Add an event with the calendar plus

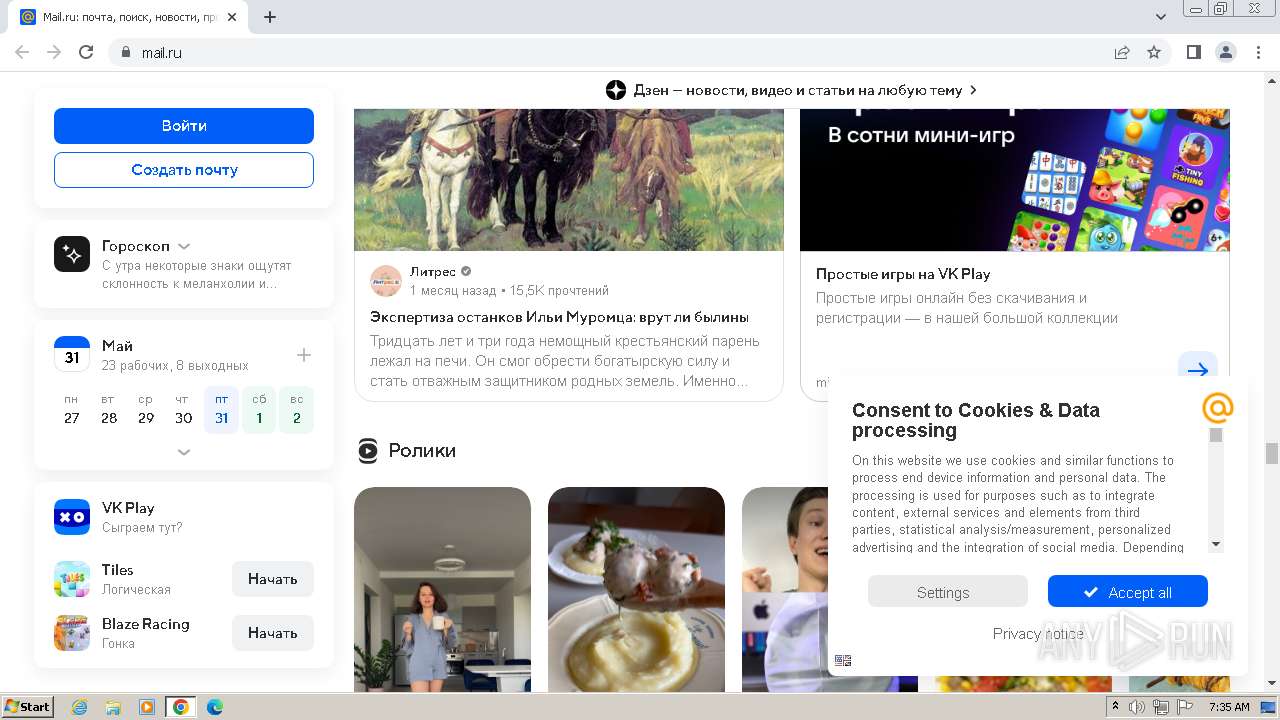pyautogui.click(x=304, y=355)
